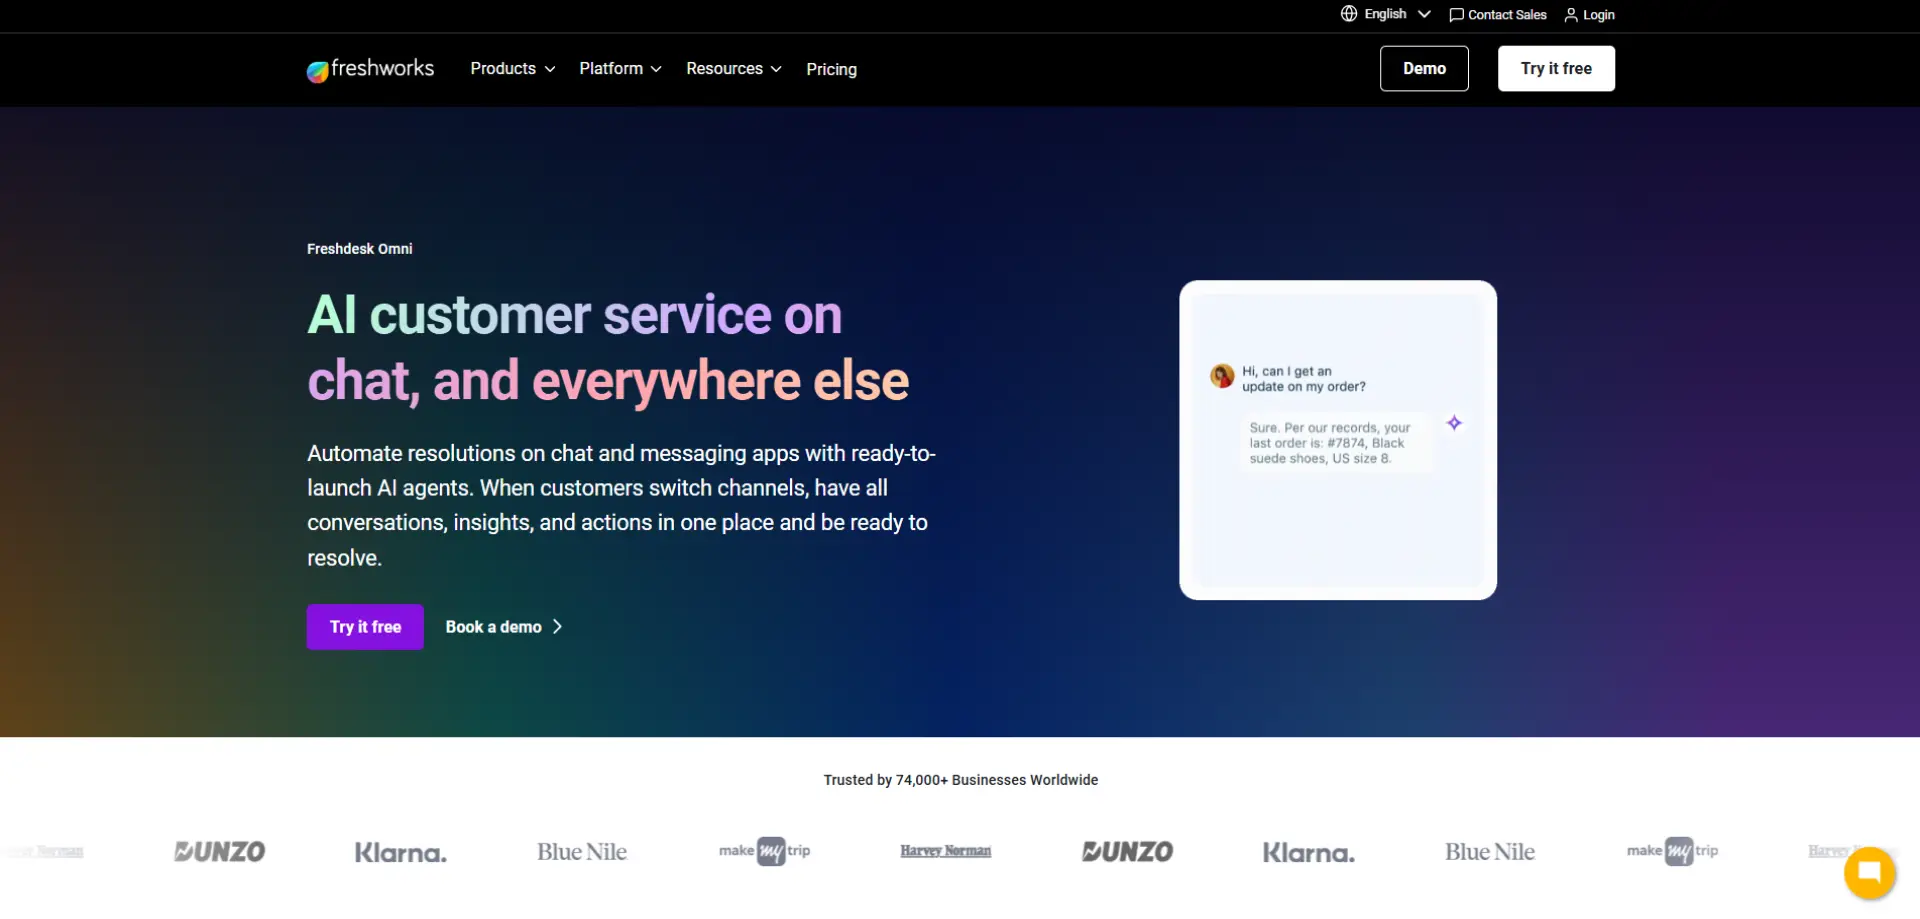
Task: Click the 'Hi, can I get an update' message
Action: 1303,379
